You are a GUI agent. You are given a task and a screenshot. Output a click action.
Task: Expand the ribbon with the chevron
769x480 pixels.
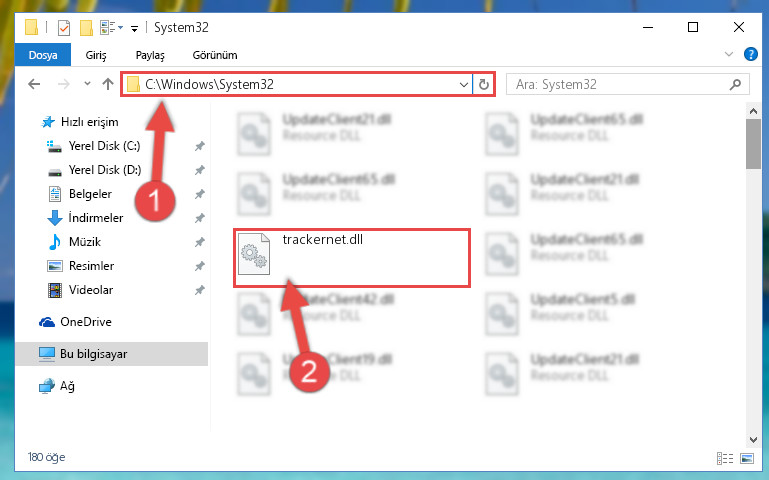pos(729,54)
